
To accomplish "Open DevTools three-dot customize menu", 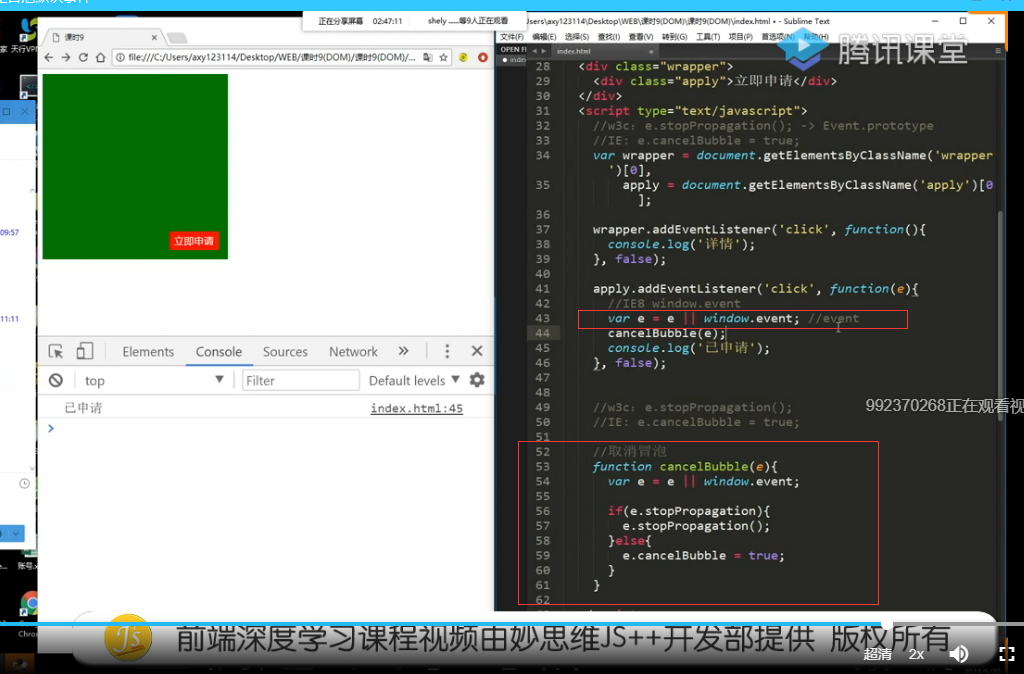I will click(x=447, y=351).
